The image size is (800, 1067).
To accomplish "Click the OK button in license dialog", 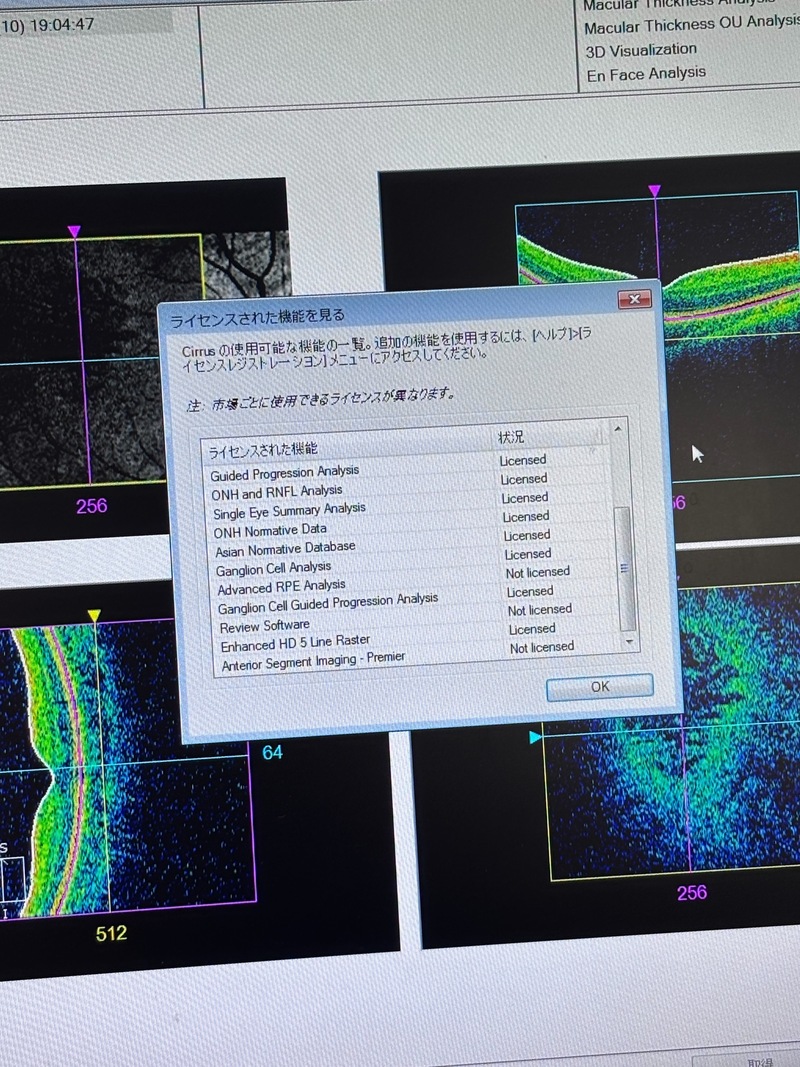I will (599, 687).
